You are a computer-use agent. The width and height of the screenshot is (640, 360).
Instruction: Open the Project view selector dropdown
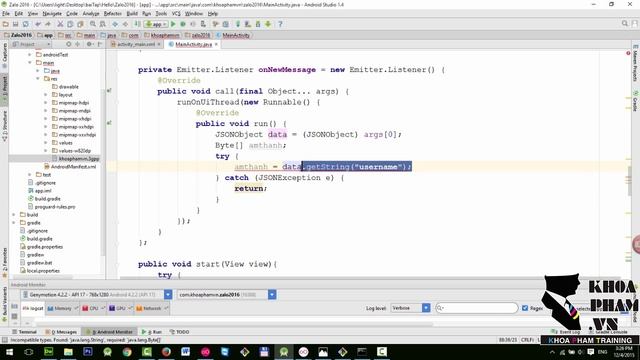pos(31,44)
